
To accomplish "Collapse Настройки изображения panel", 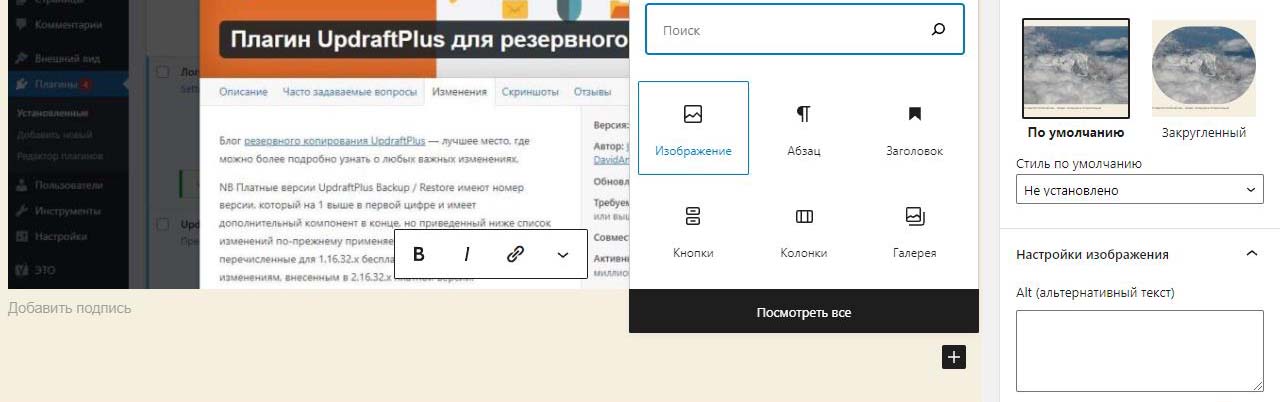I will [x=1251, y=254].
